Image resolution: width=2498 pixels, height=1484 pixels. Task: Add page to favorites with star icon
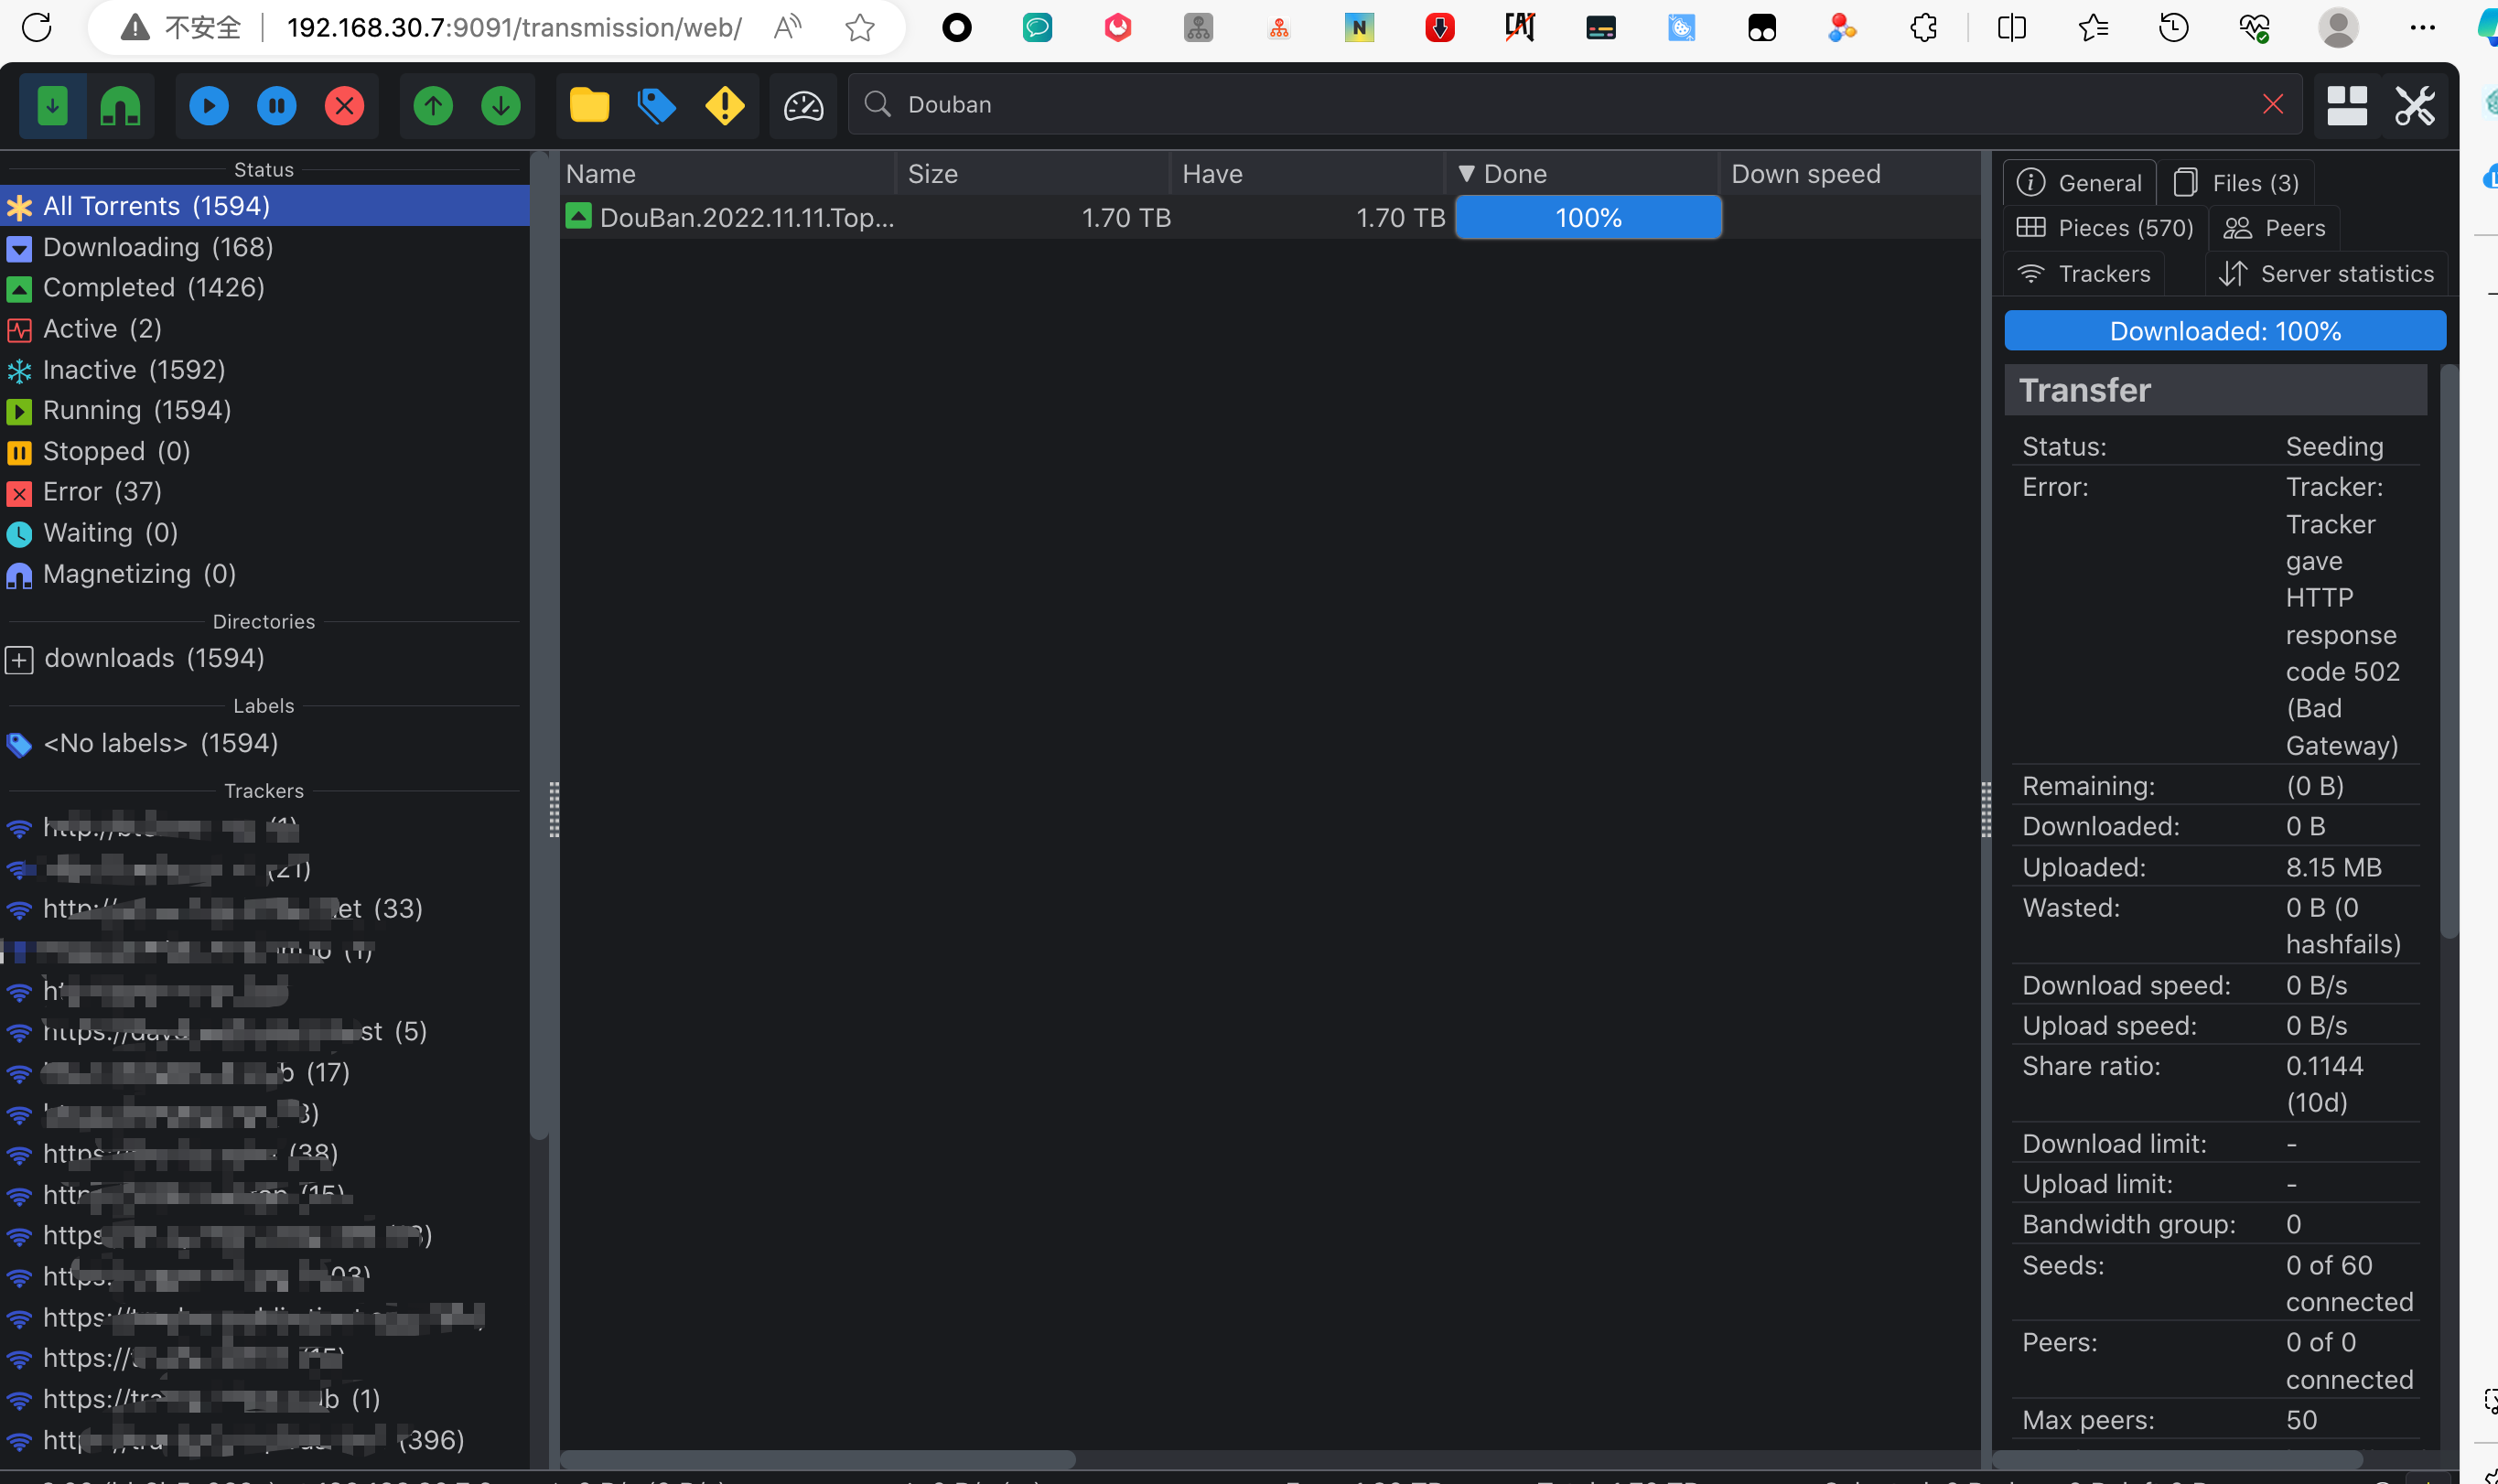[860, 27]
